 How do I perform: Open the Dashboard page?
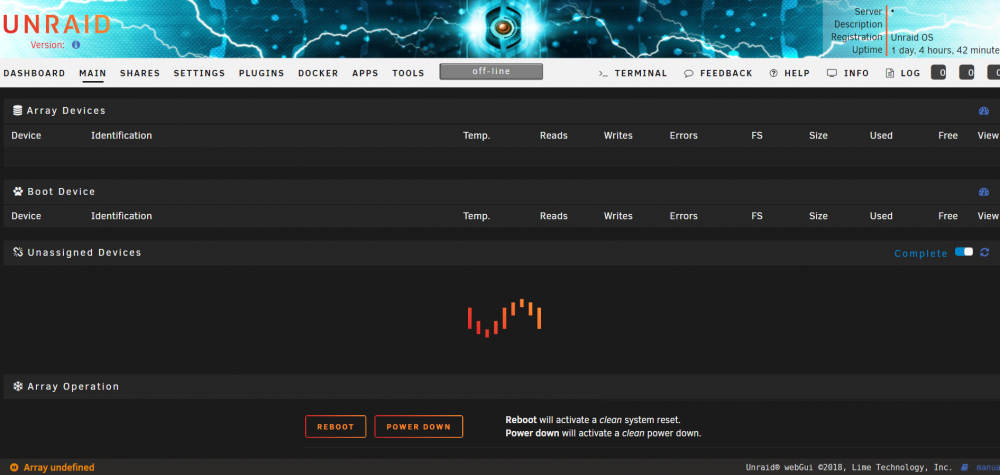click(x=34, y=73)
